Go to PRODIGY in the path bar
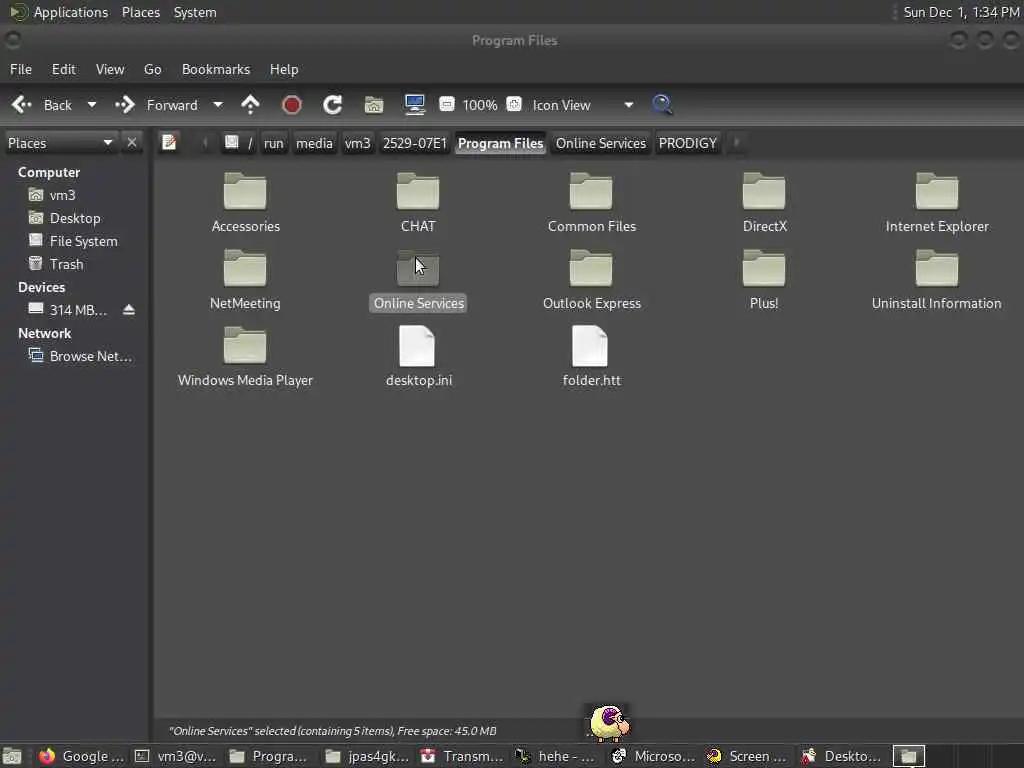The width and height of the screenshot is (1024, 768). pyautogui.click(x=687, y=143)
